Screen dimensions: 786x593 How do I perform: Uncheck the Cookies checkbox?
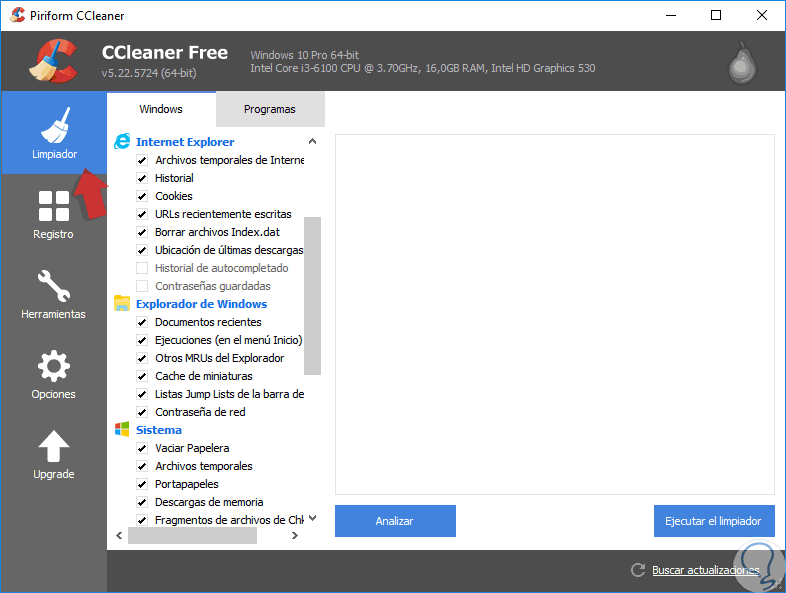[x=142, y=196]
